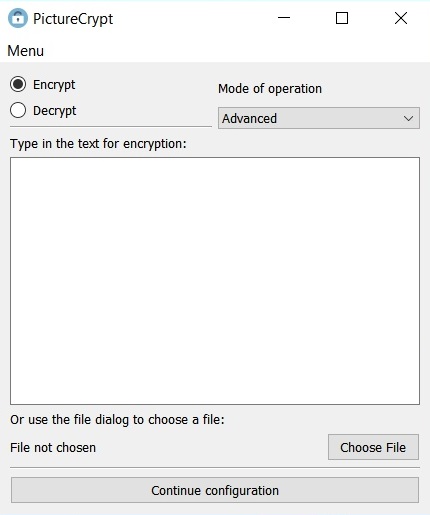Viewport: 430px width, 515px height.
Task: Open the Advanced mode of operation dropdown
Action: [319, 118]
